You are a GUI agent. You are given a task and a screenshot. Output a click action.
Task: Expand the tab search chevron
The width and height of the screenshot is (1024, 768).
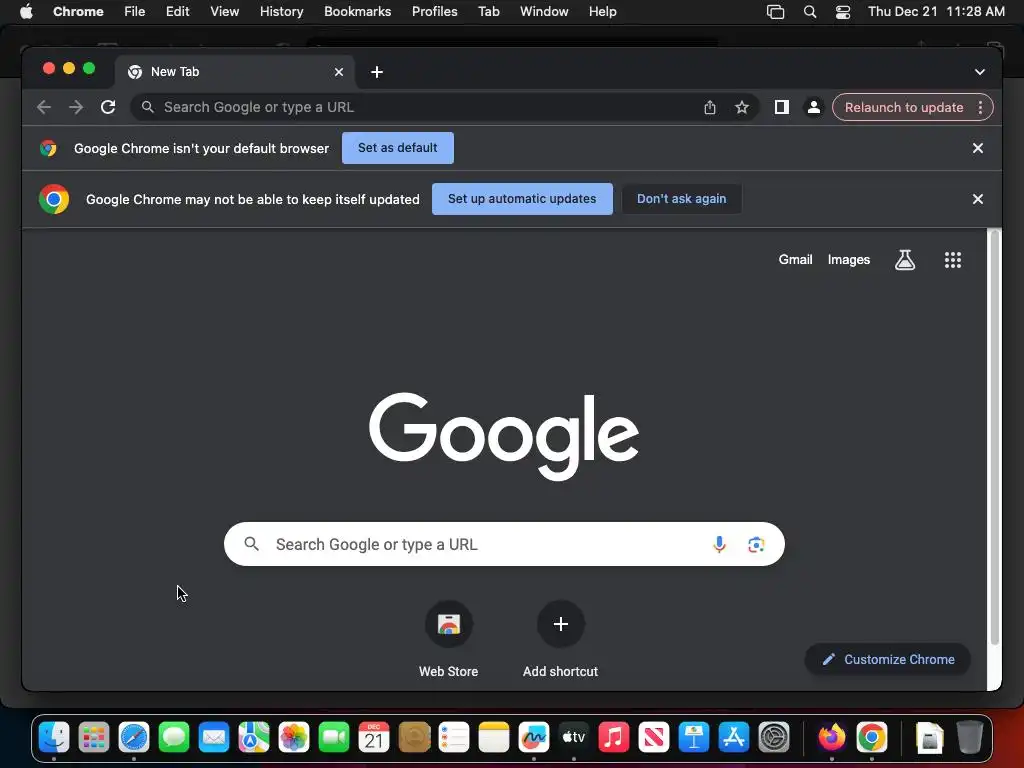click(980, 72)
